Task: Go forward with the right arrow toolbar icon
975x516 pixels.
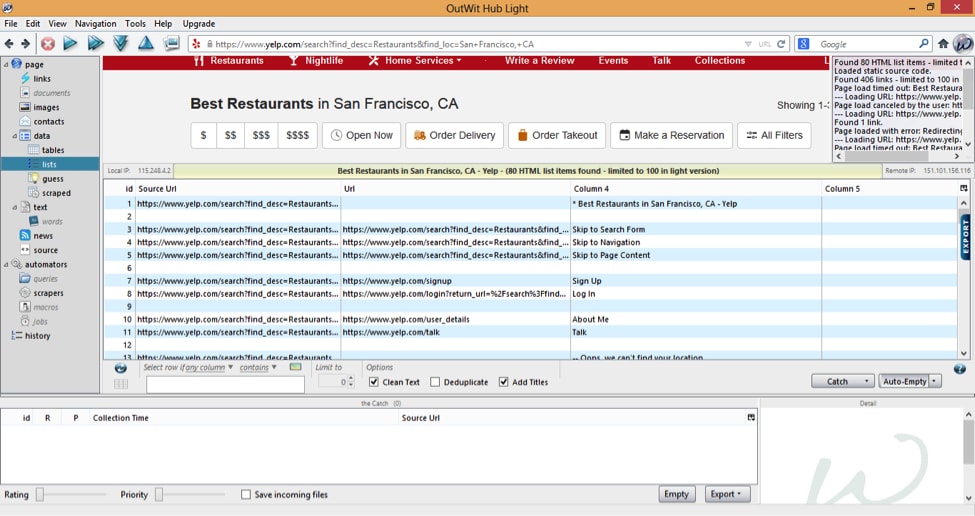Action: (25, 44)
